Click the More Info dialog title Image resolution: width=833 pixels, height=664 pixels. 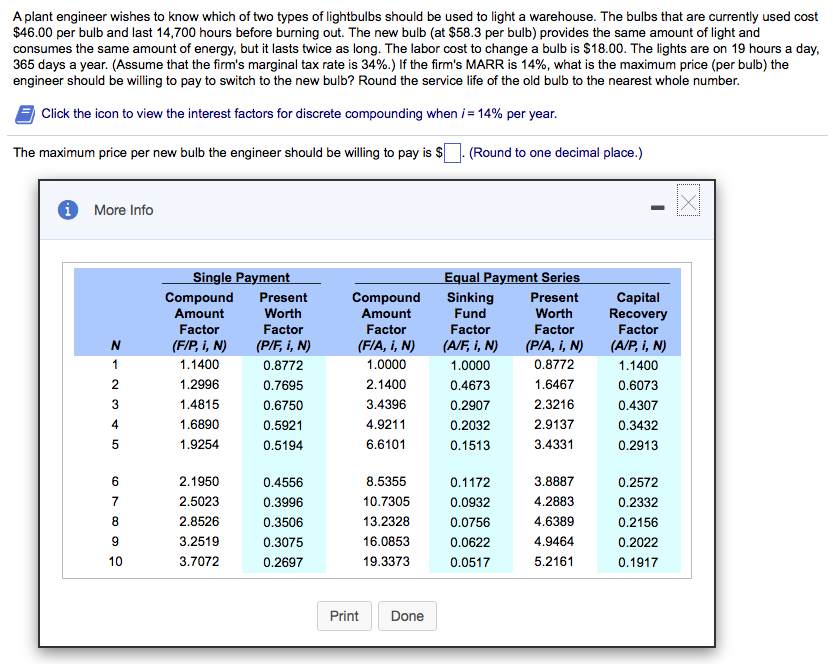point(123,210)
